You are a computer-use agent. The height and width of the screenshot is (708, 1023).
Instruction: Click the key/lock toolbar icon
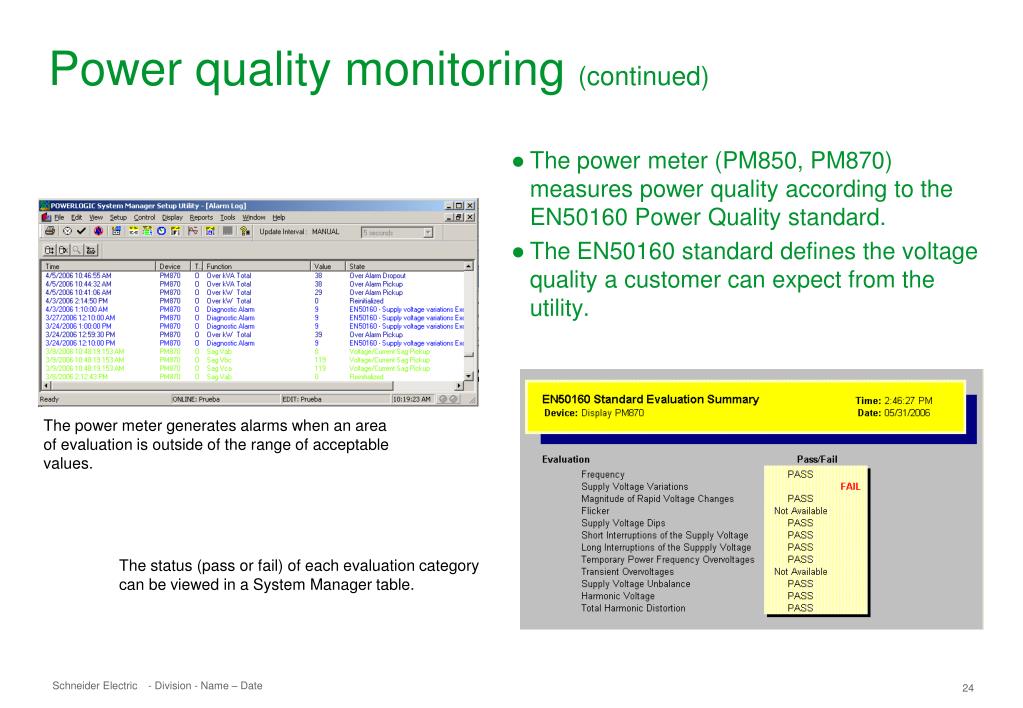pyautogui.click(x=245, y=231)
